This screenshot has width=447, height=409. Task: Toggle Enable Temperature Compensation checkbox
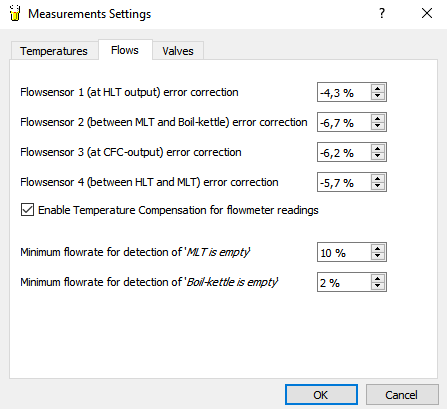[x=27, y=210]
